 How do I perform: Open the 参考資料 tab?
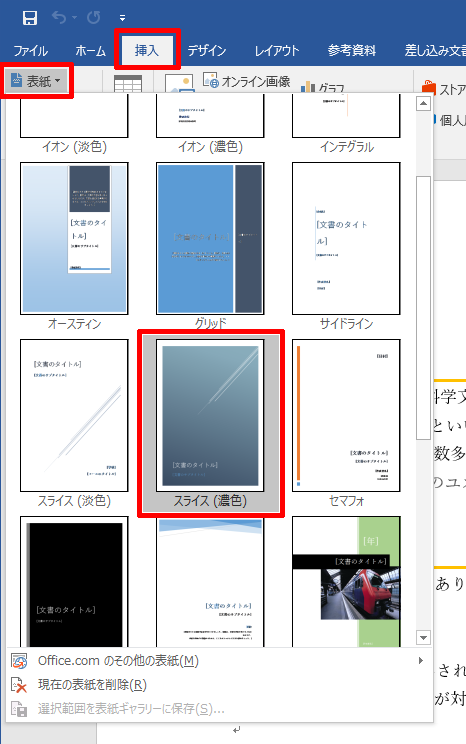click(x=352, y=50)
